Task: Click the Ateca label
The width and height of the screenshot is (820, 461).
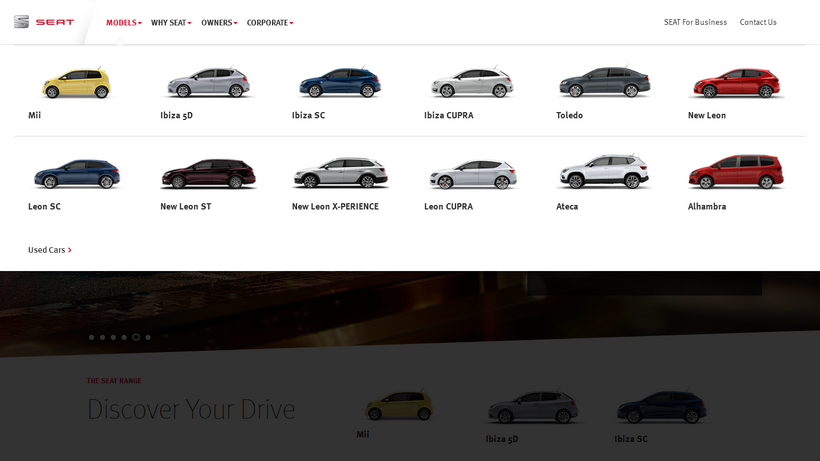Action: coord(567,206)
